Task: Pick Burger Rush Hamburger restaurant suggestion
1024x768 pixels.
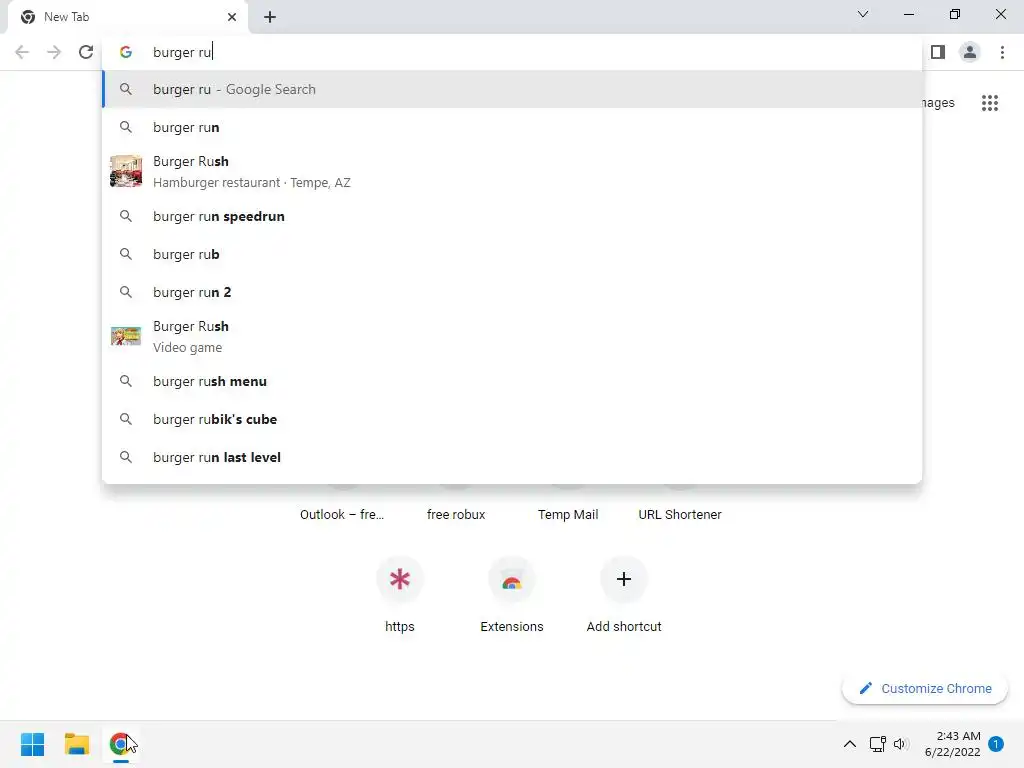Action: click(x=513, y=172)
